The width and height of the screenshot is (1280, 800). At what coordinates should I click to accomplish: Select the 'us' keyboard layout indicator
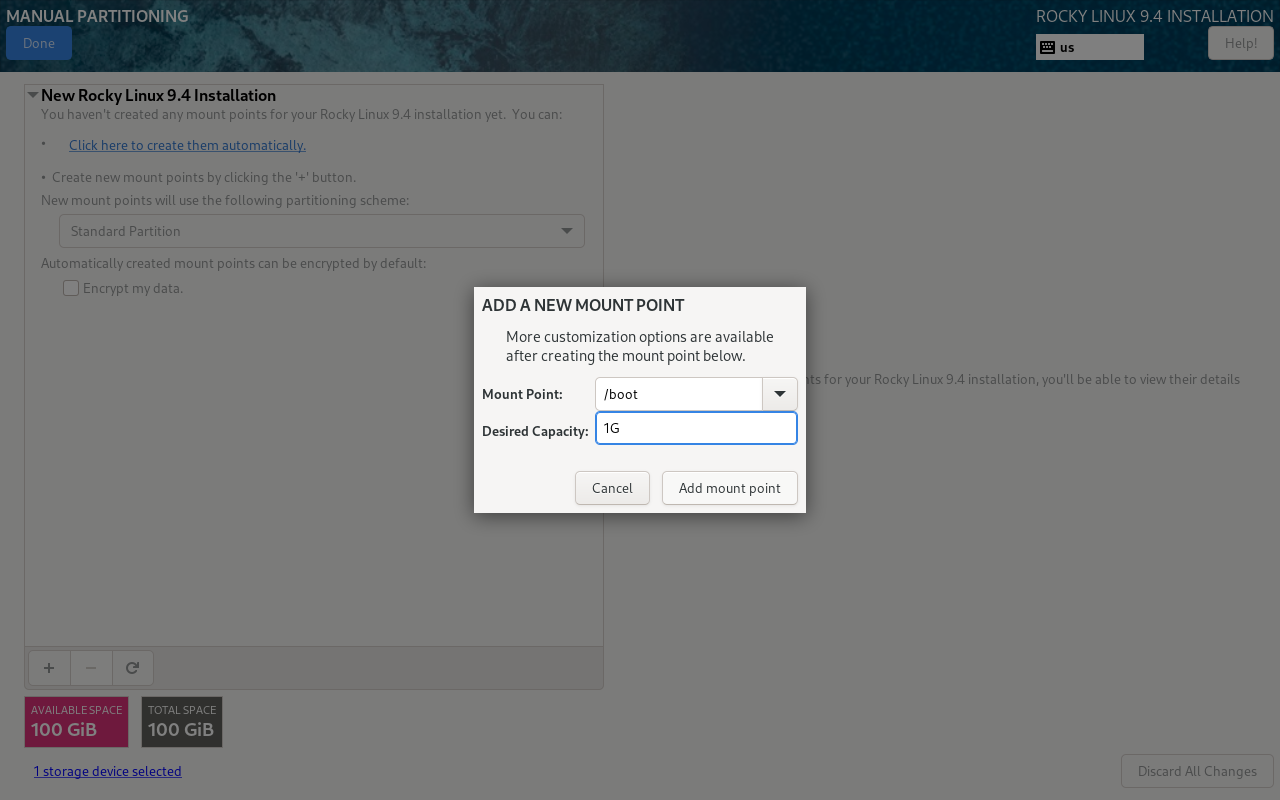click(1090, 47)
